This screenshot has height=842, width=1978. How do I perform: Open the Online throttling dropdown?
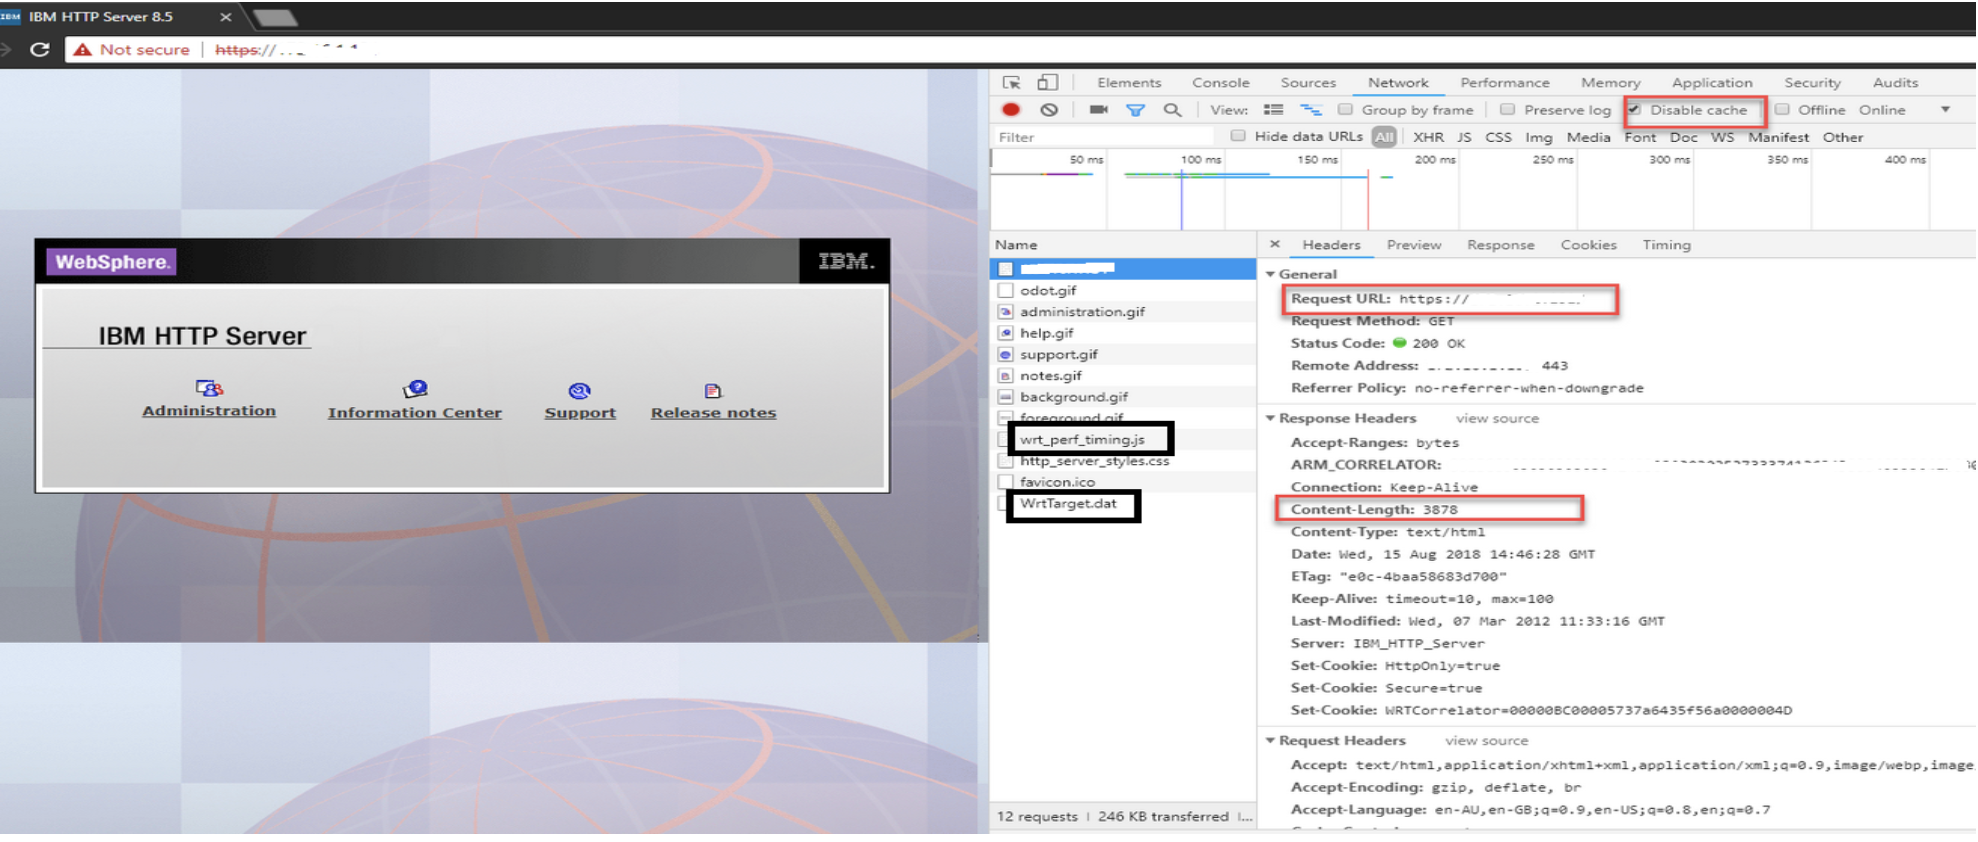pos(1905,110)
